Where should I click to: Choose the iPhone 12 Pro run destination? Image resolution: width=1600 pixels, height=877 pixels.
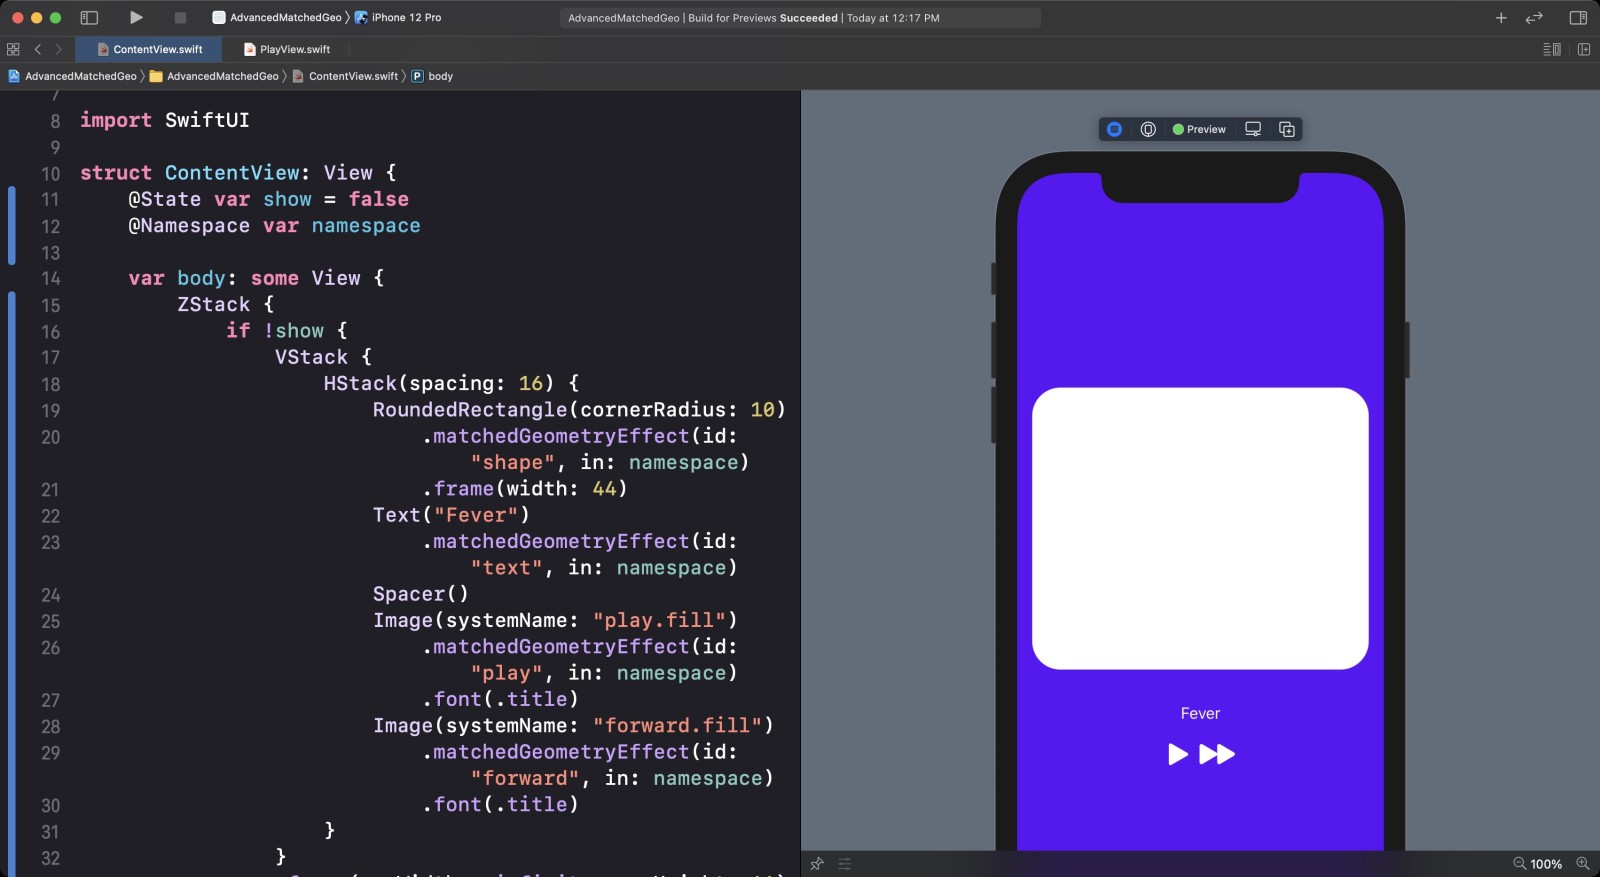pos(398,17)
